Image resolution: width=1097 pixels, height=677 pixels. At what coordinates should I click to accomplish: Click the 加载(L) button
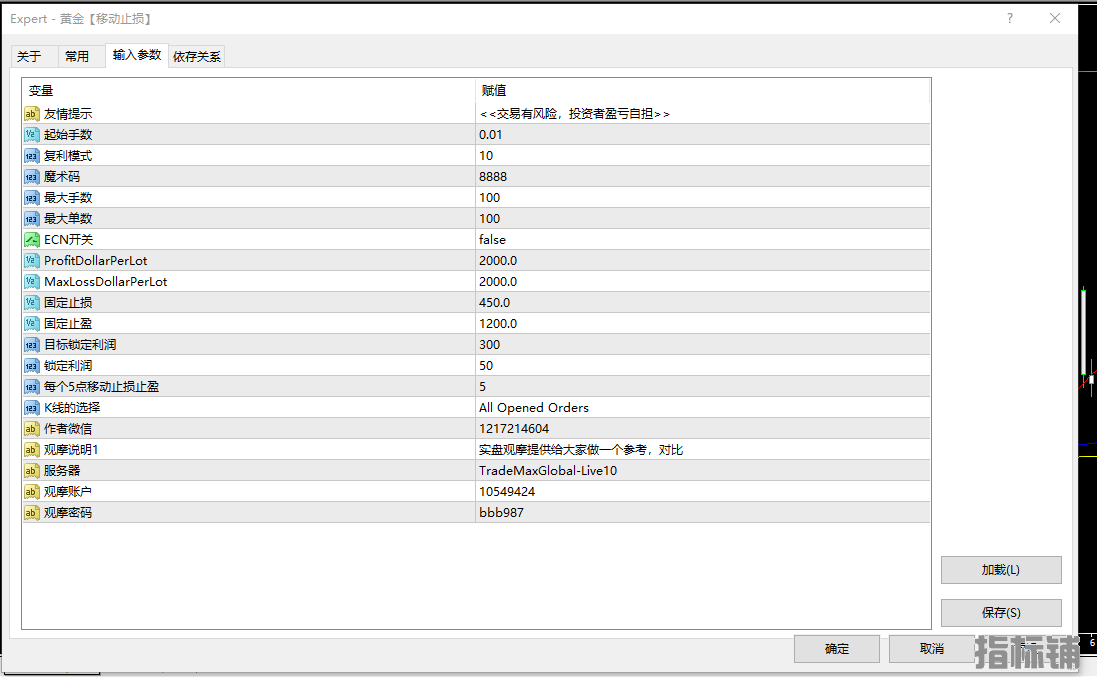coord(1001,570)
